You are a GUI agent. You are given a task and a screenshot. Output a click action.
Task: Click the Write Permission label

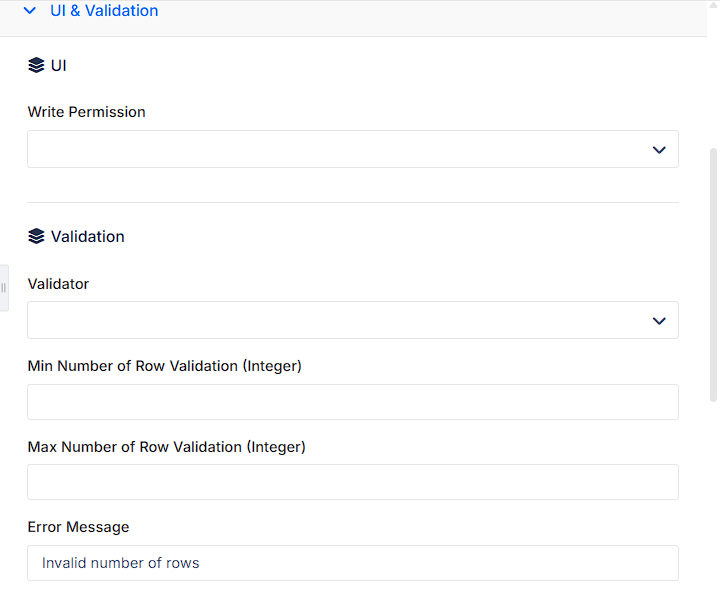pyautogui.click(x=86, y=112)
